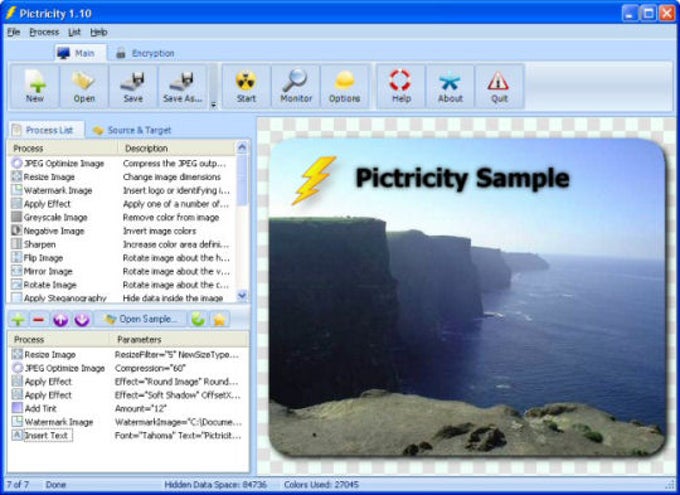Viewport: 680px width, 495px height.
Task: Select Apply Effect in the available processes list
Action: (121, 204)
